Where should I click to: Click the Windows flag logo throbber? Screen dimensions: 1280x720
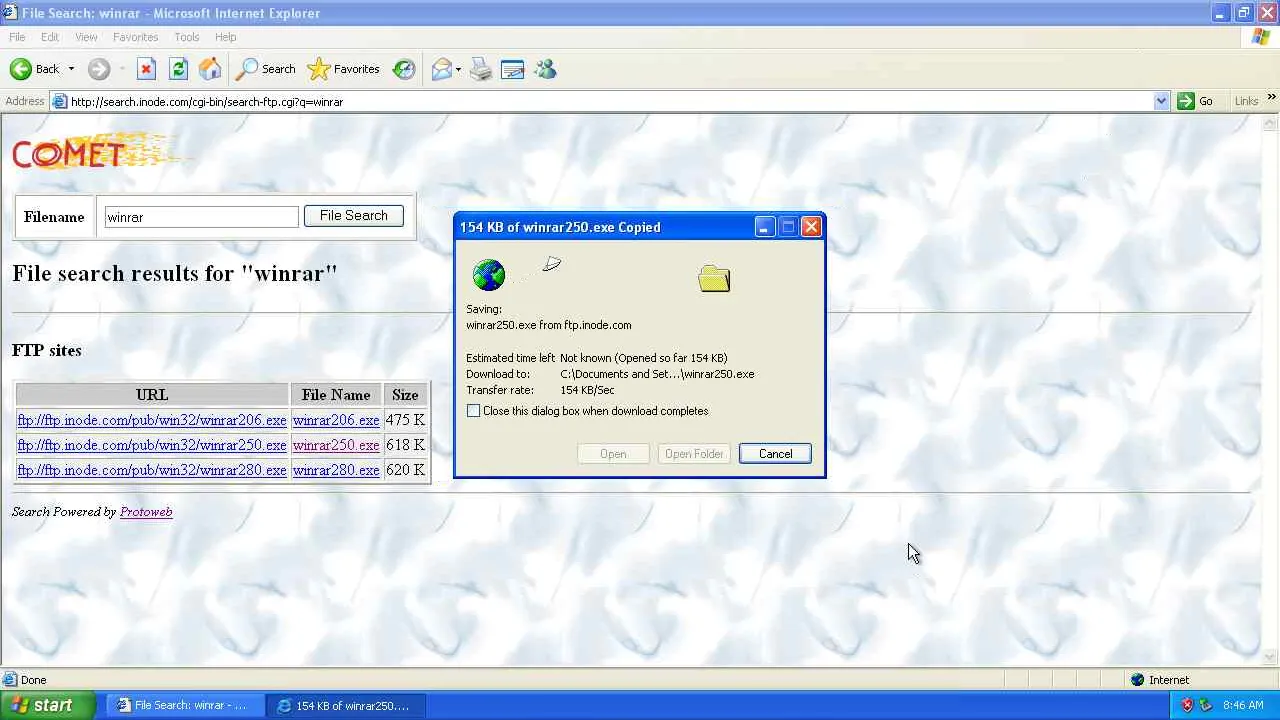[1261, 37]
